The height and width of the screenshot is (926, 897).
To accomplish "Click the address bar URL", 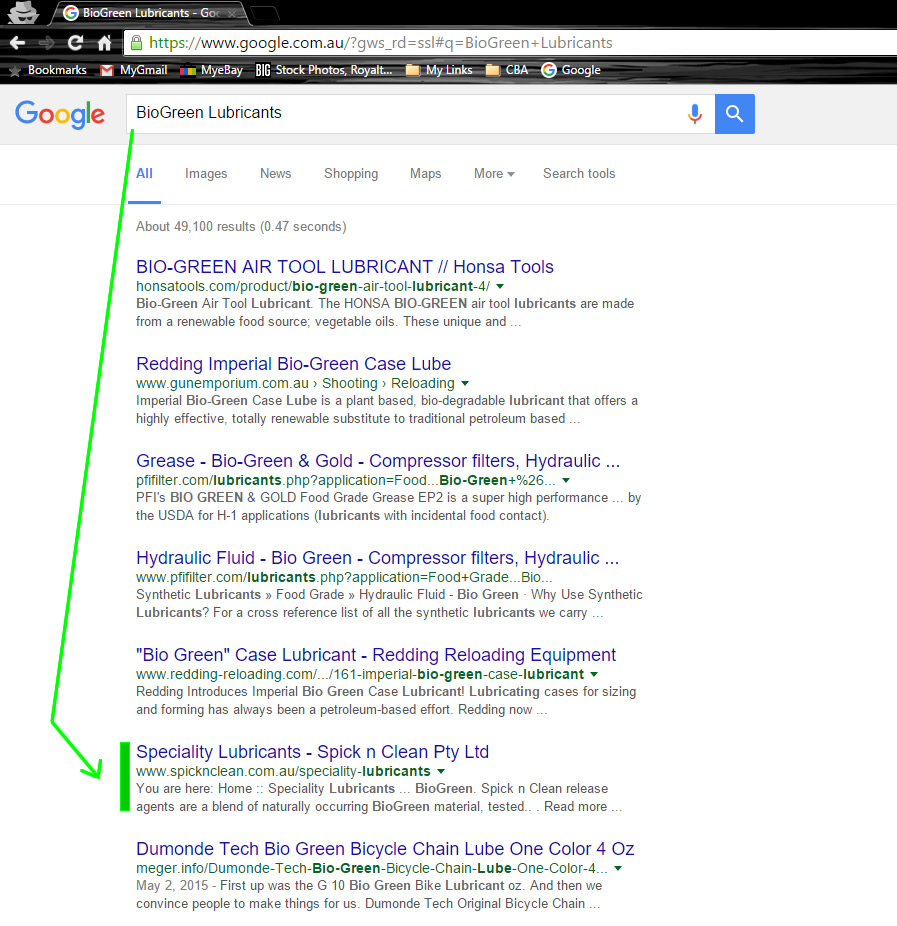I will 381,43.
